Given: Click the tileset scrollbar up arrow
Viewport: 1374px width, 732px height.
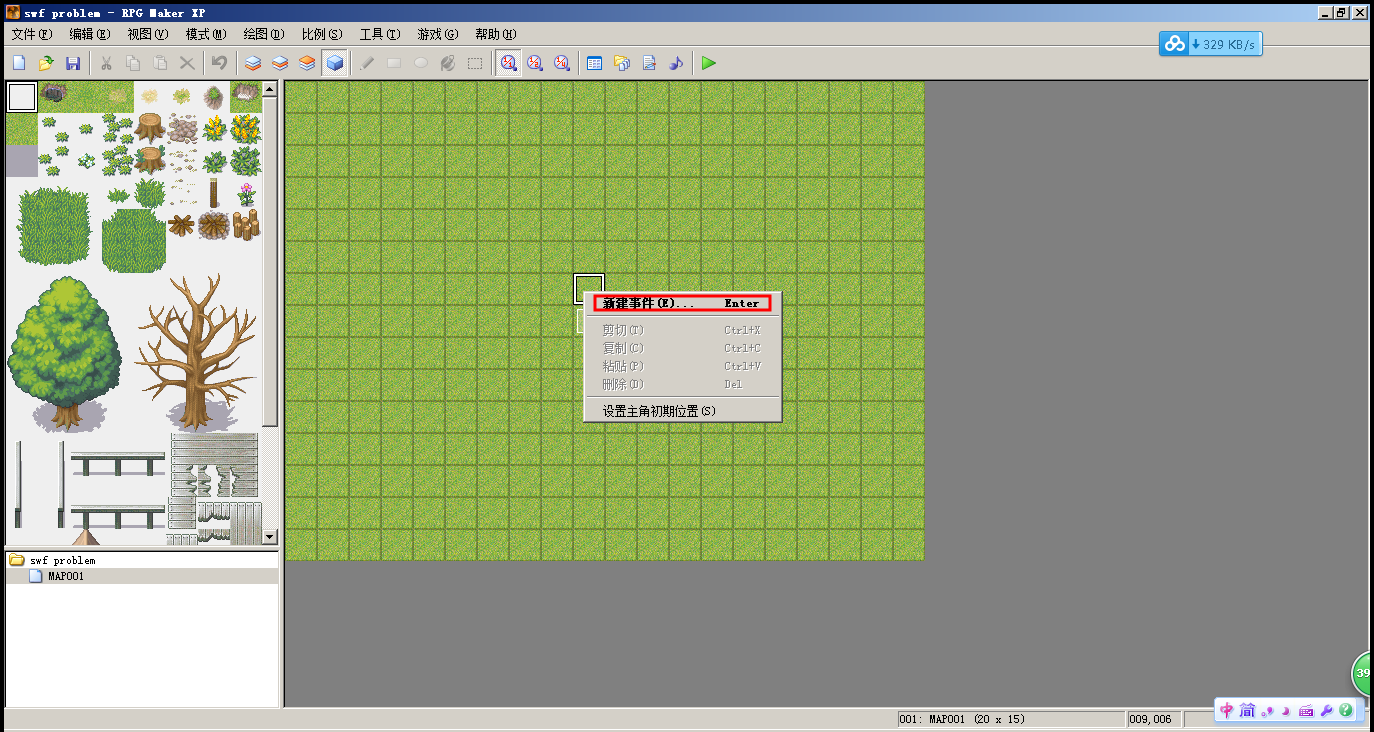Looking at the screenshot, I should point(269,90).
